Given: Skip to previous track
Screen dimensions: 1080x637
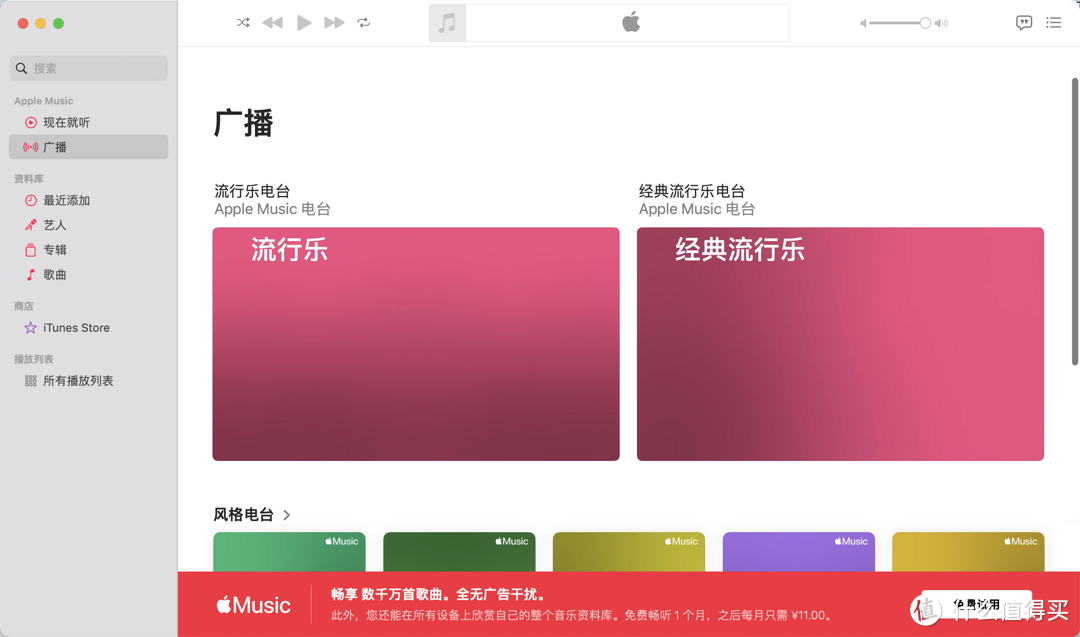Looking at the screenshot, I should pyautogui.click(x=273, y=23).
